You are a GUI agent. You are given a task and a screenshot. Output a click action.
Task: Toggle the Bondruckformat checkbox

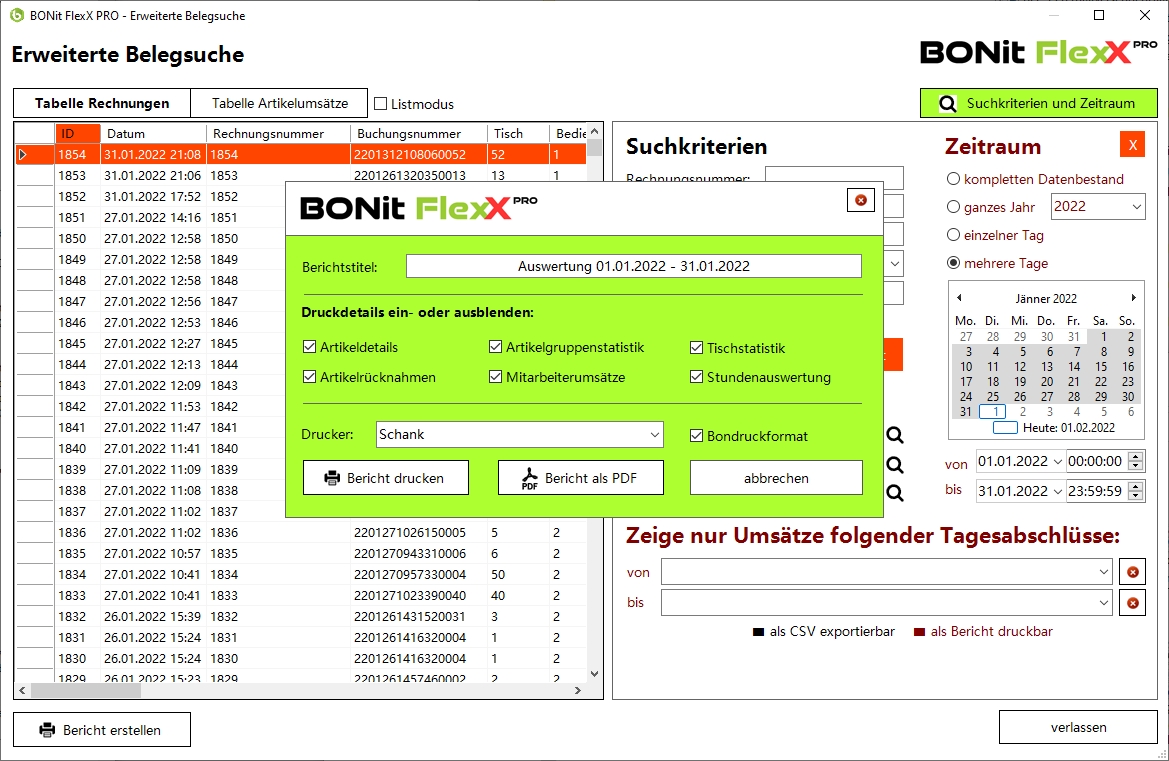pyautogui.click(x=697, y=436)
